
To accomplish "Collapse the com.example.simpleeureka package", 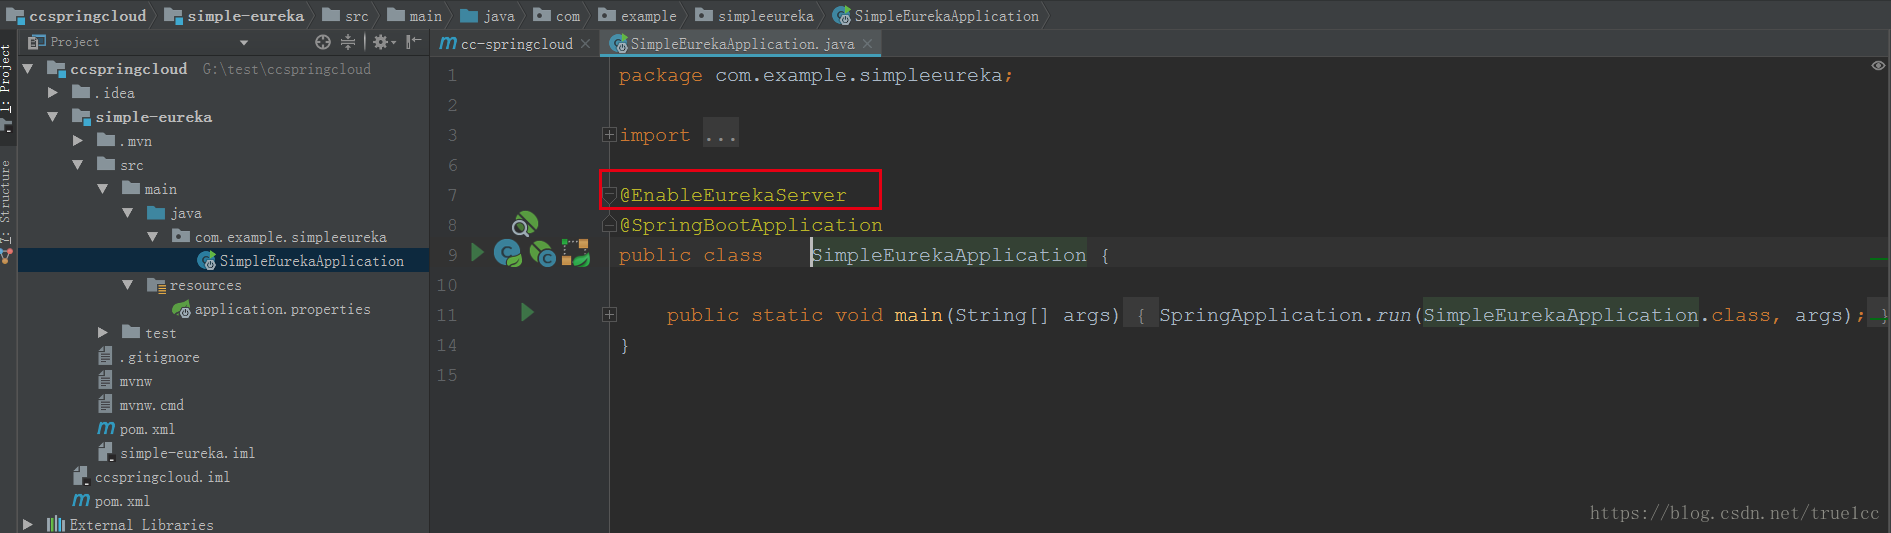I will pos(153,236).
